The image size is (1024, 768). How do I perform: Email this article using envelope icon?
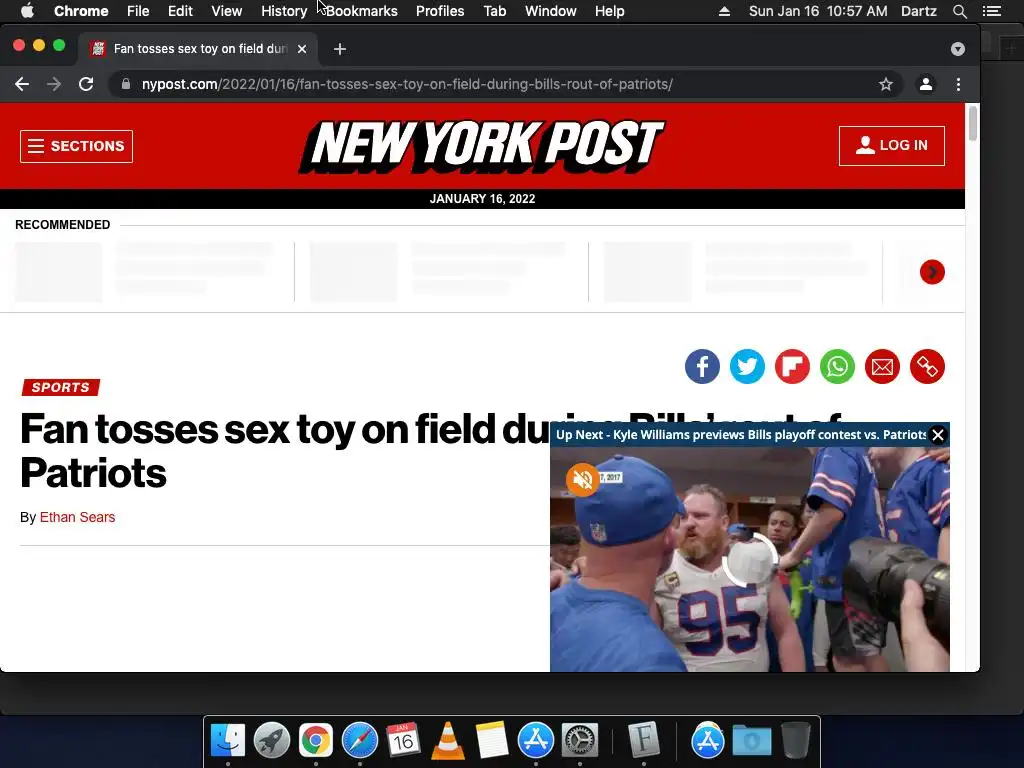tap(882, 366)
